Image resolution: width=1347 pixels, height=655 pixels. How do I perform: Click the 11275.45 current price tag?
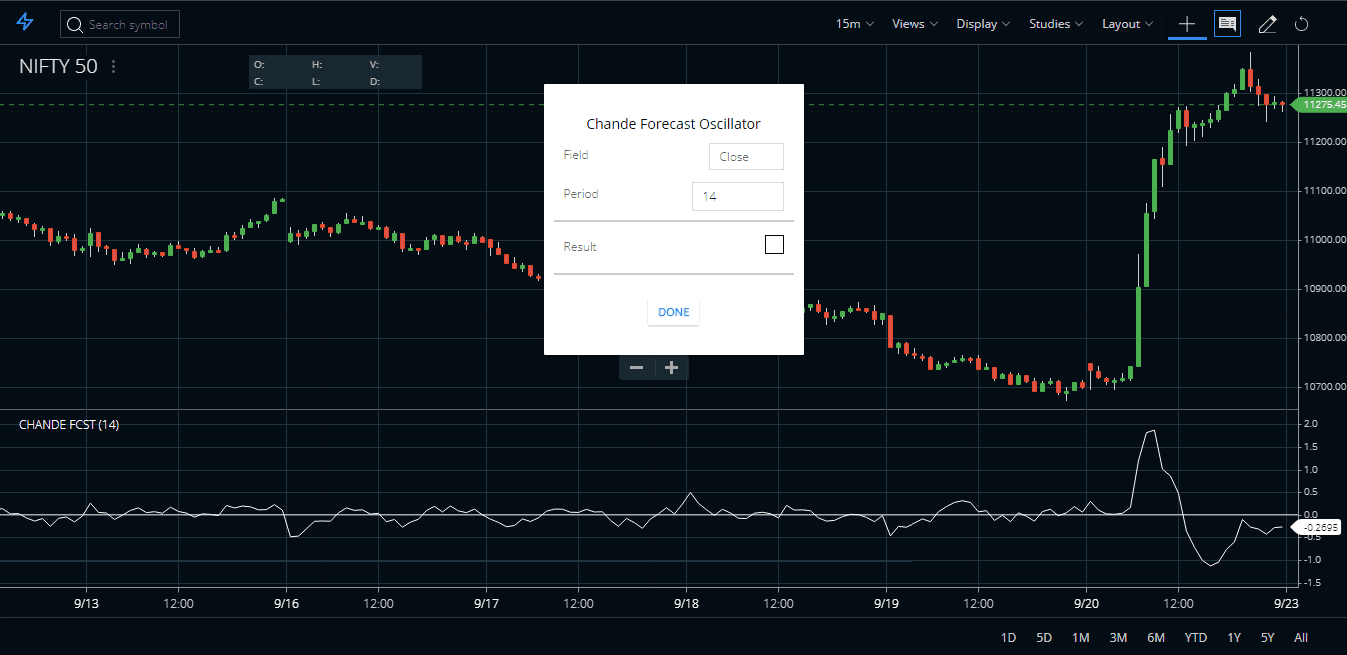pyautogui.click(x=1320, y=105)
